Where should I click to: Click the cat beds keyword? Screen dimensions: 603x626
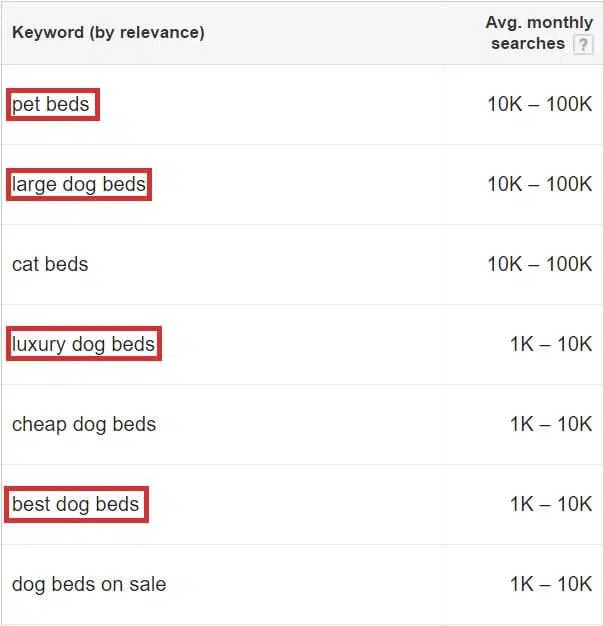tap(50, 264)
